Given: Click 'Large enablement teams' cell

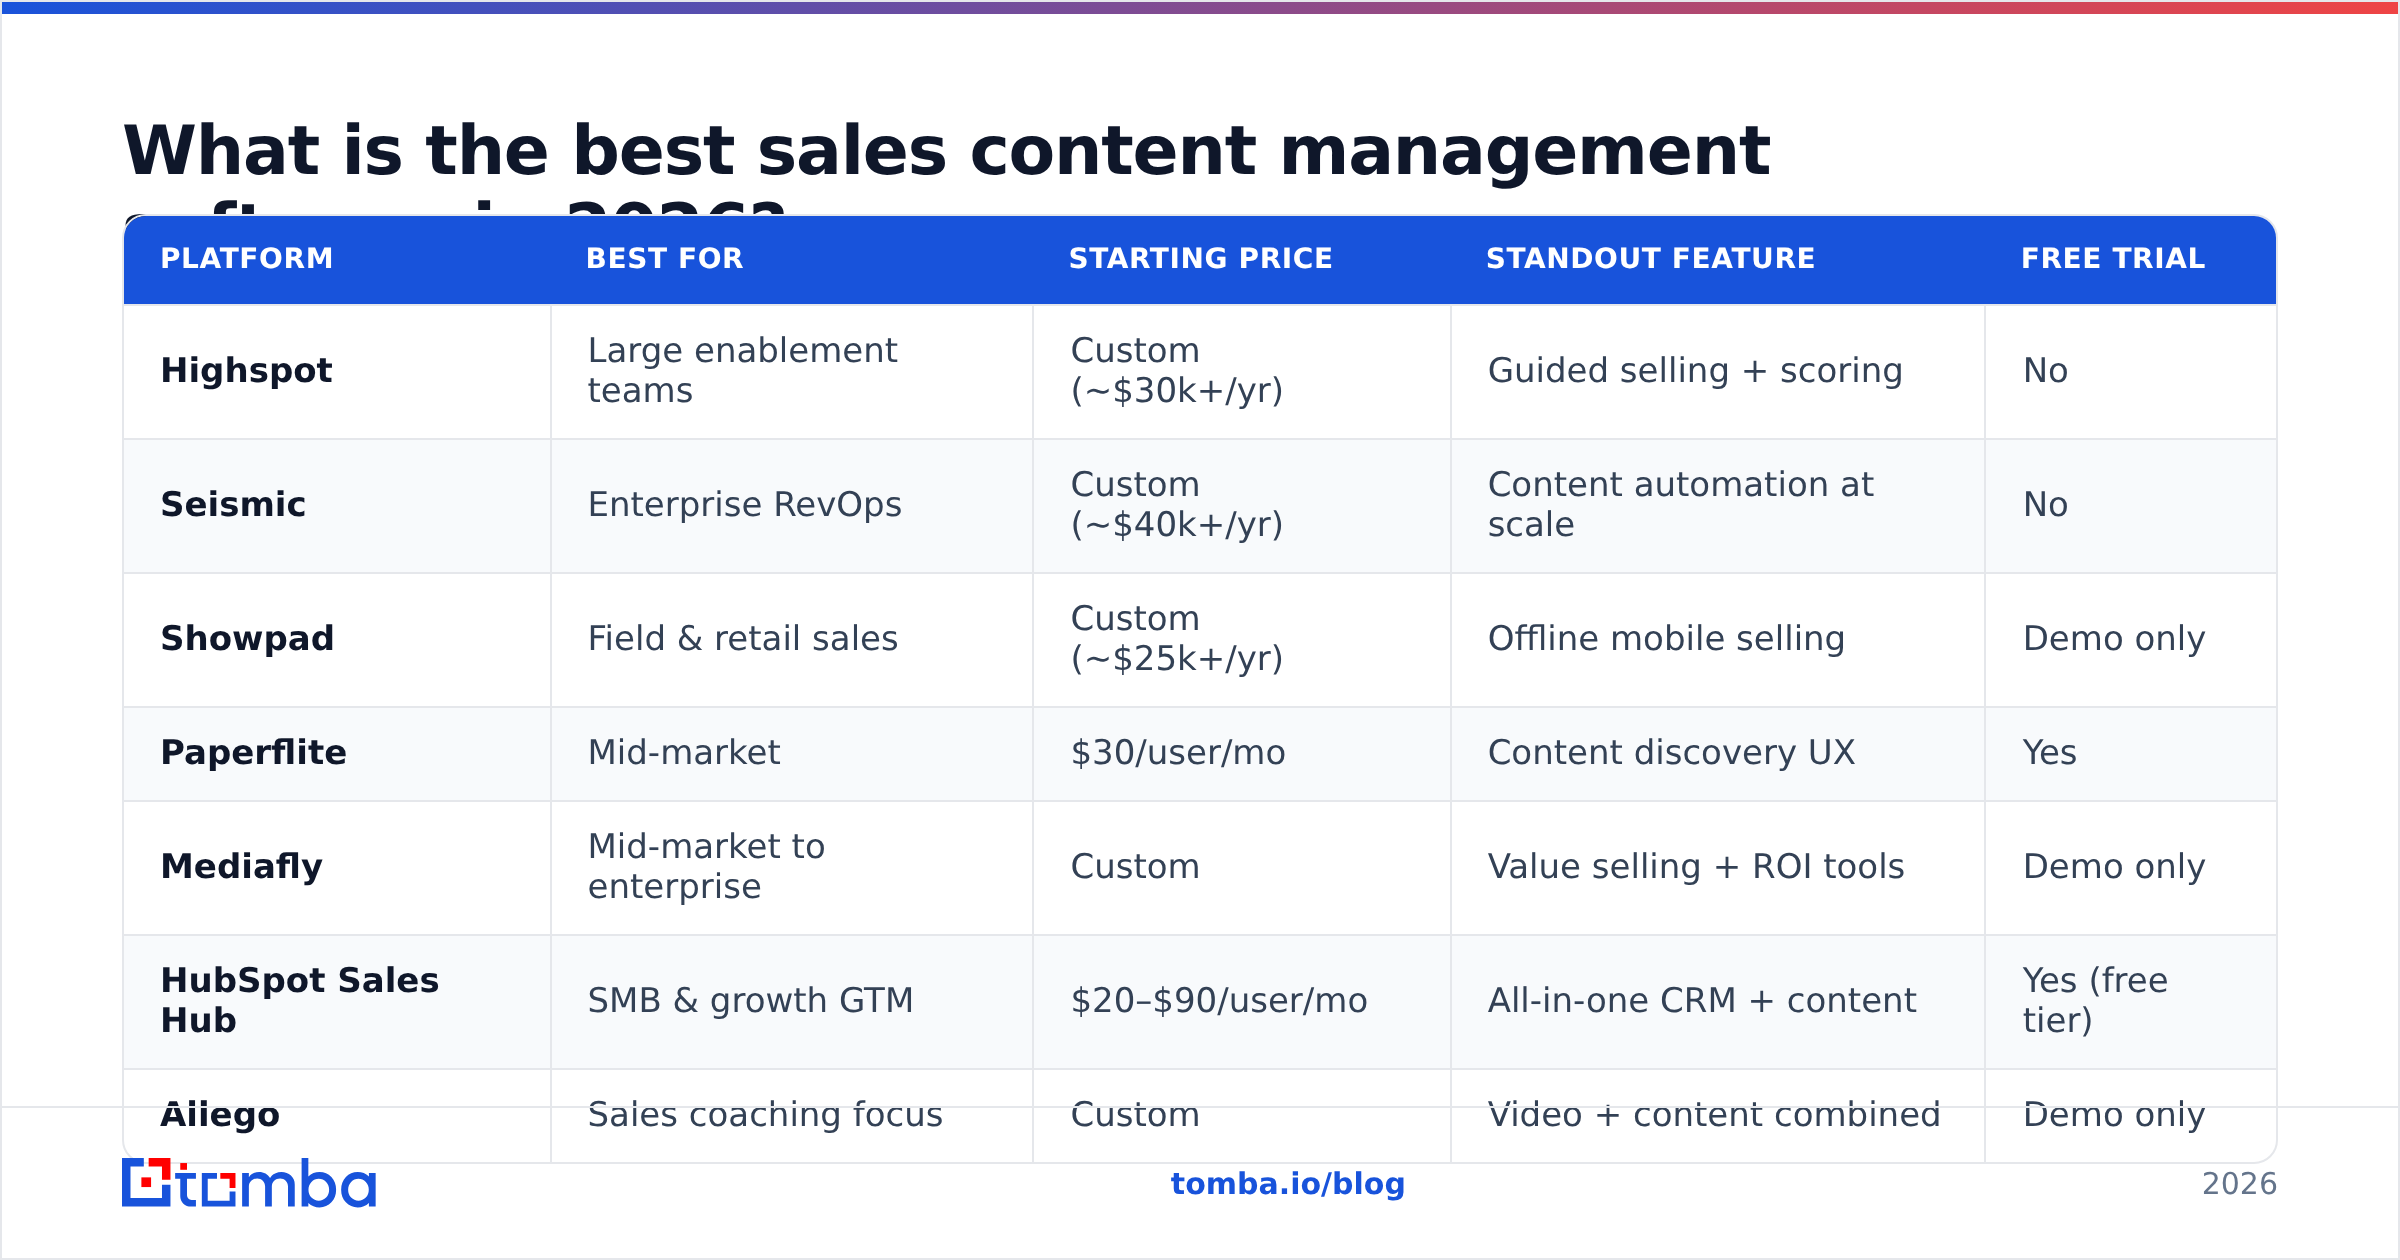Looking at the screenshot, I should point(792,371).
